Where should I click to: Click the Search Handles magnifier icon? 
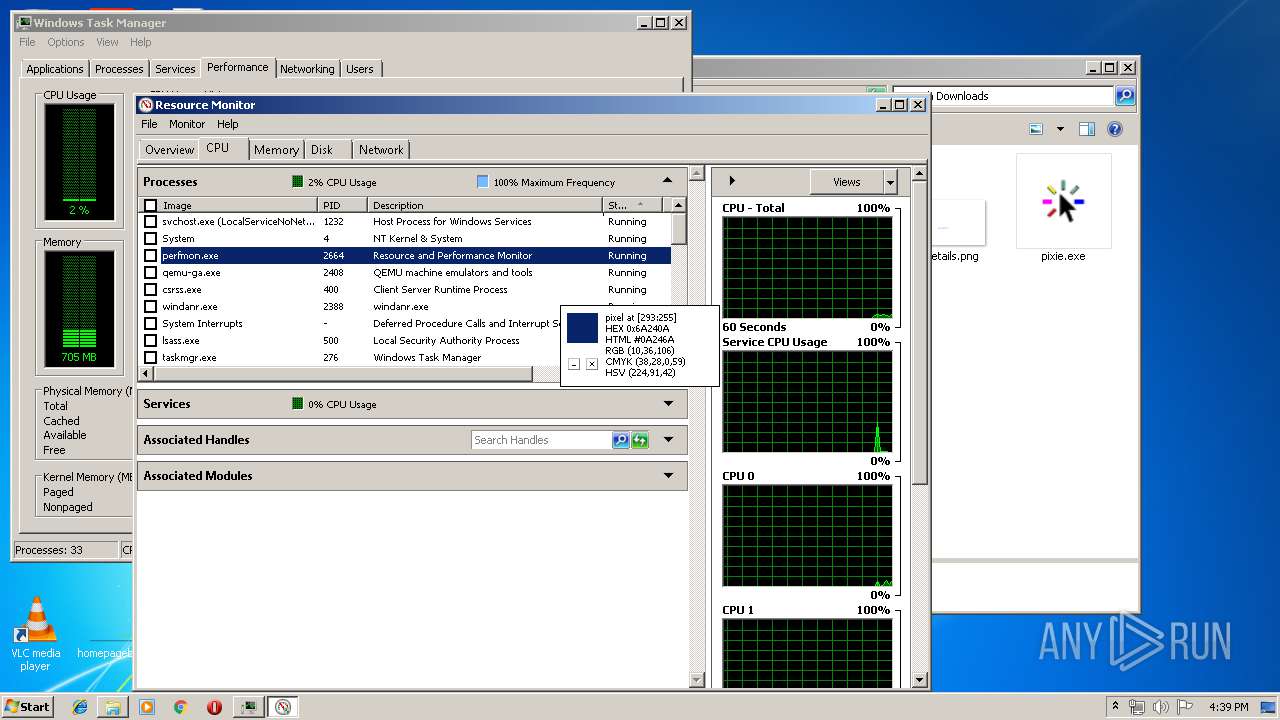[621, 440]
